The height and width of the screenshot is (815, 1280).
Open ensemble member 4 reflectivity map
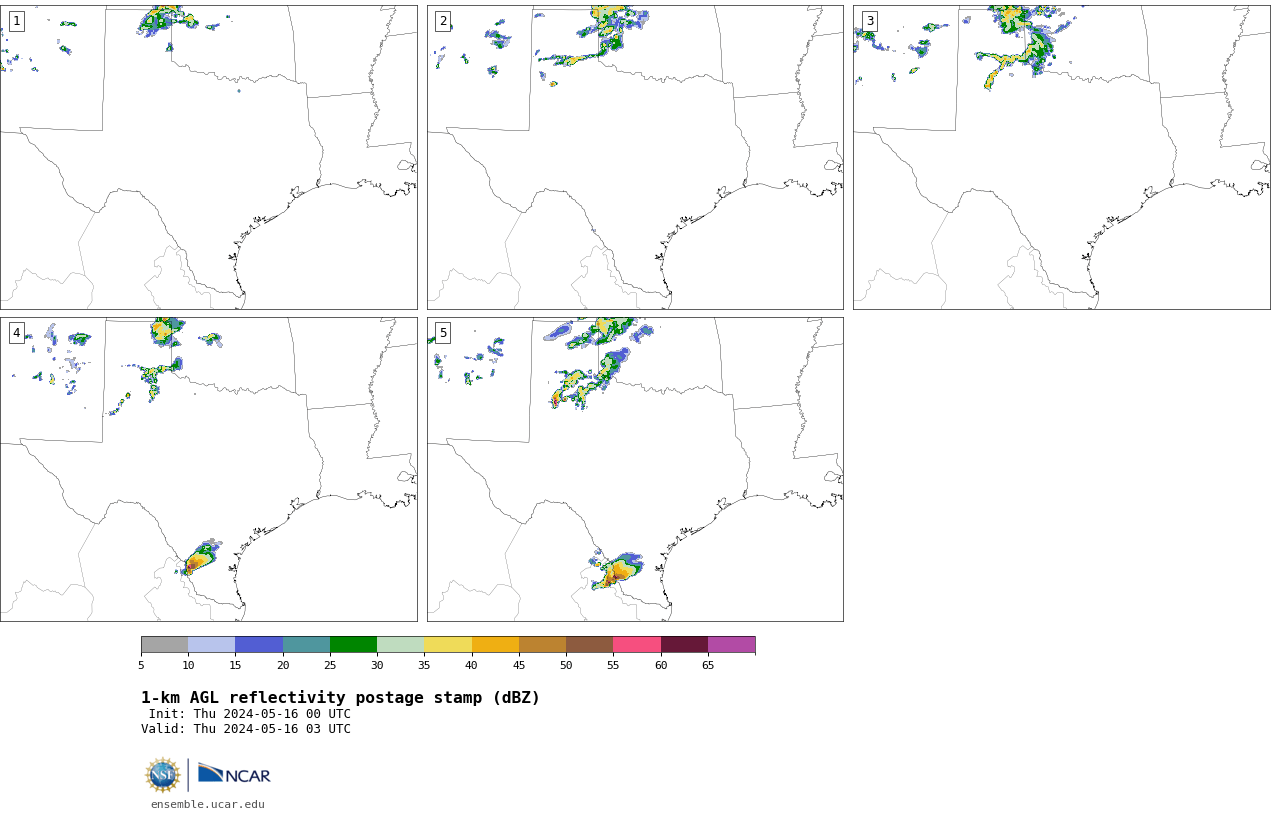pos(208,469)
